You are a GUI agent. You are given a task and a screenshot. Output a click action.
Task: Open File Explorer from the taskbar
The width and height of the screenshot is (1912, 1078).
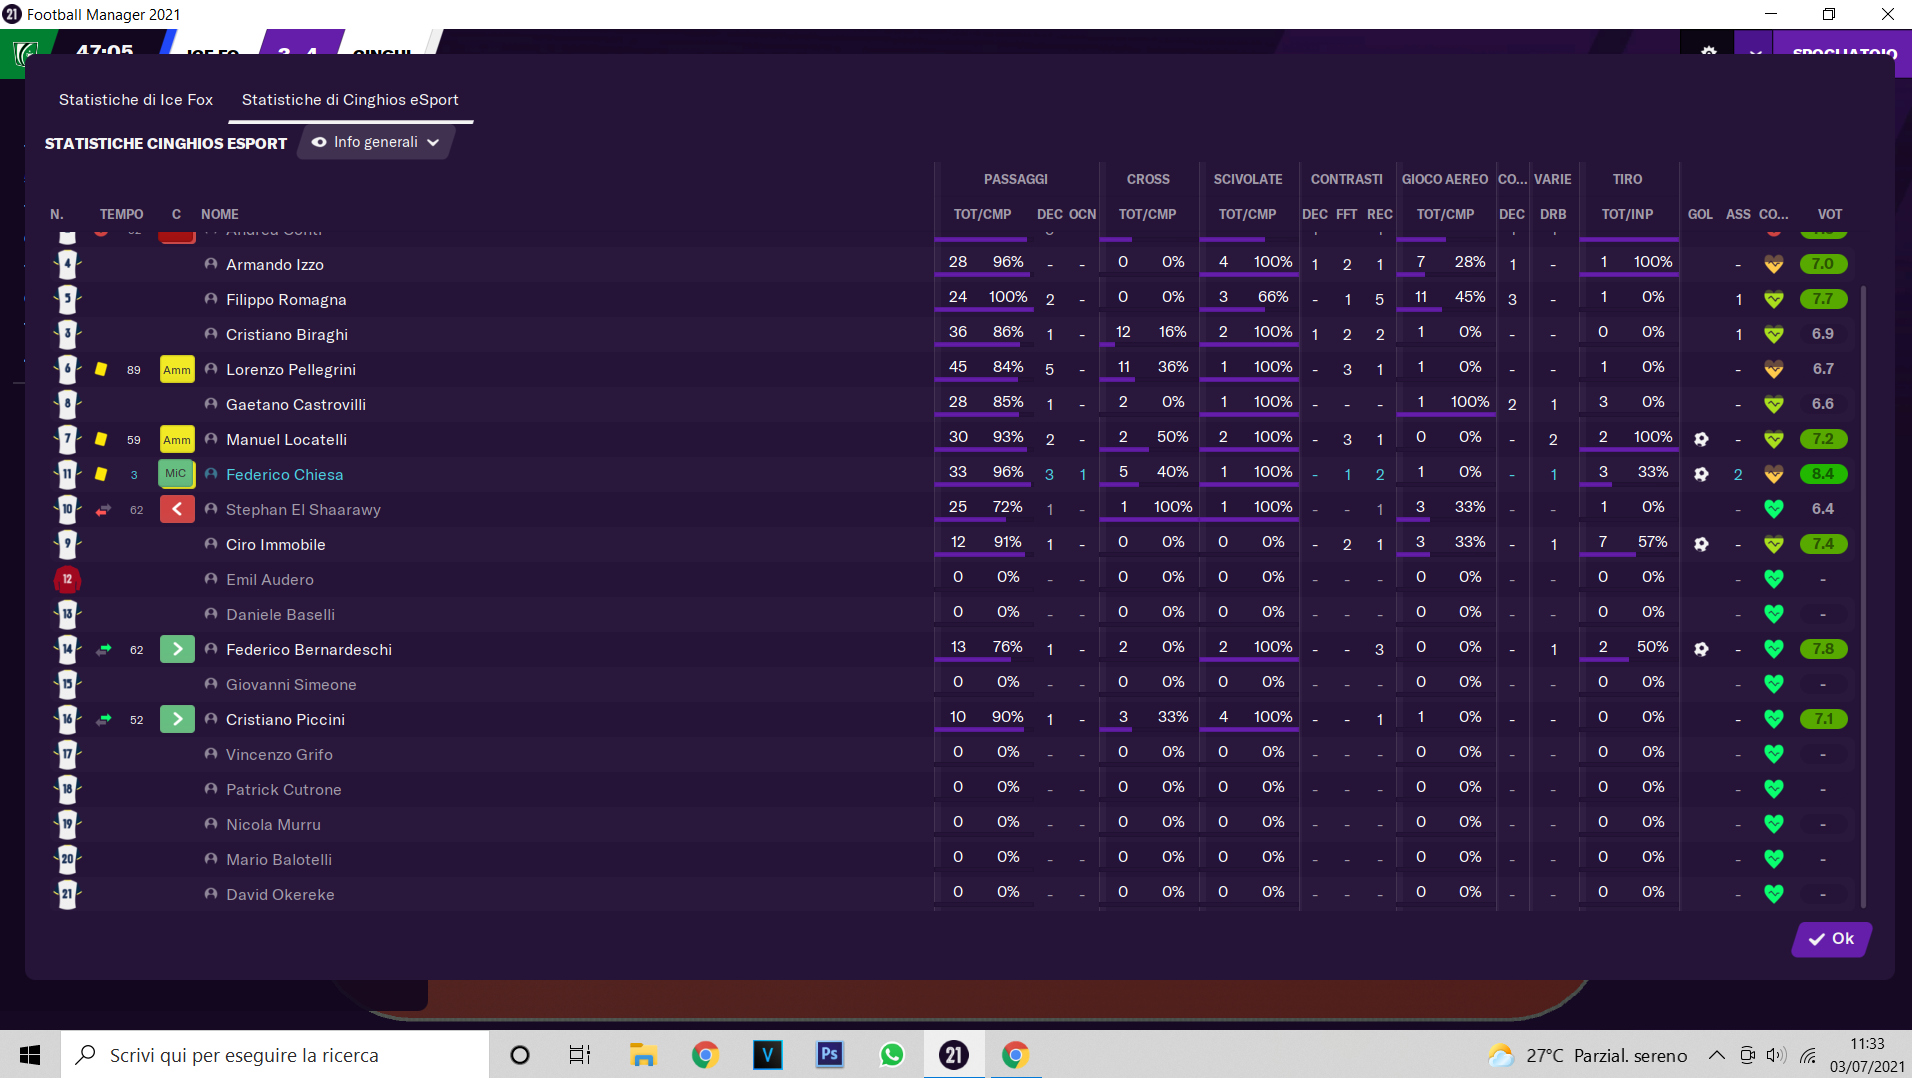point(643,1055)
